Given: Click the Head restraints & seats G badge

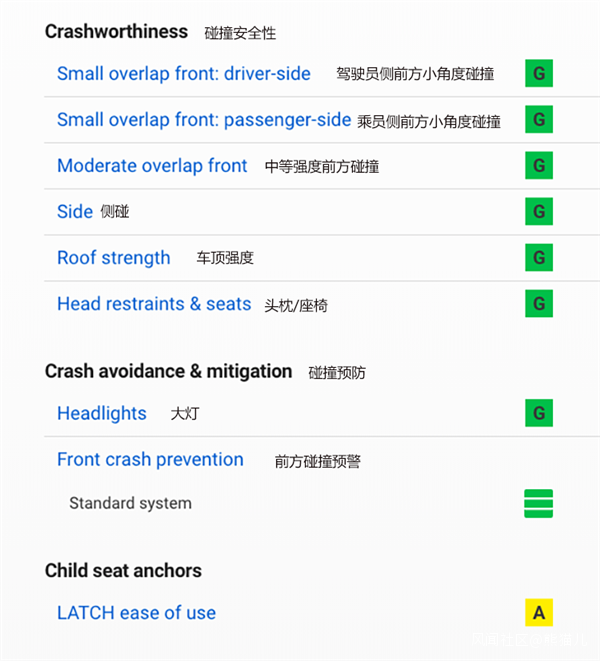Looking at the screenshot, I should click(x=539, y=303).
